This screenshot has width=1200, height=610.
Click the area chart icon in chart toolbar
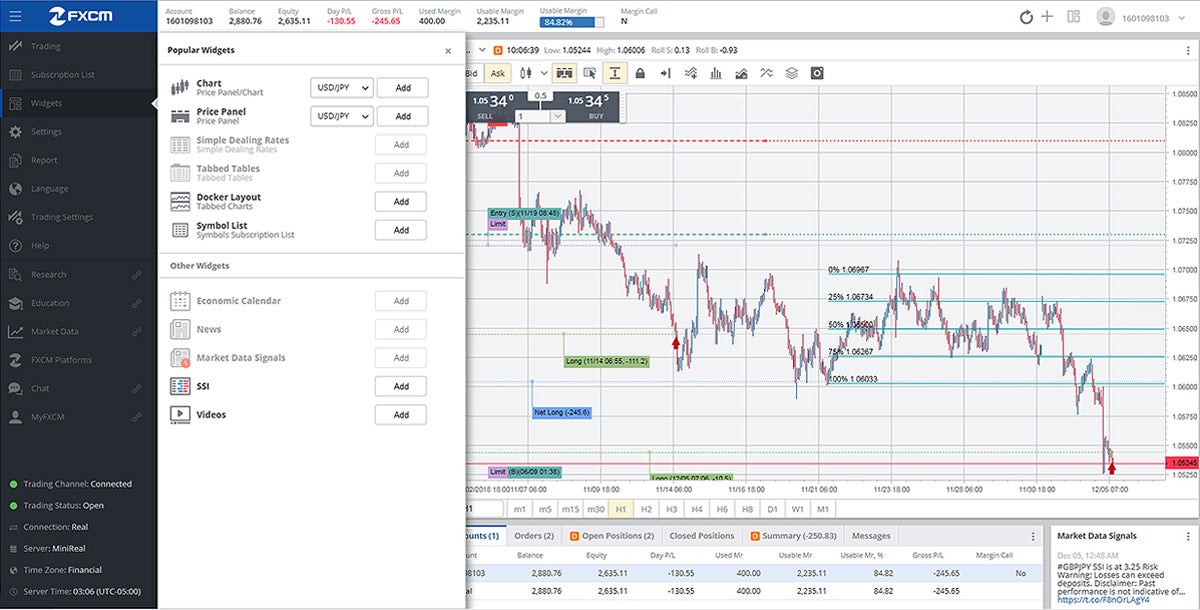pos(741,73)
